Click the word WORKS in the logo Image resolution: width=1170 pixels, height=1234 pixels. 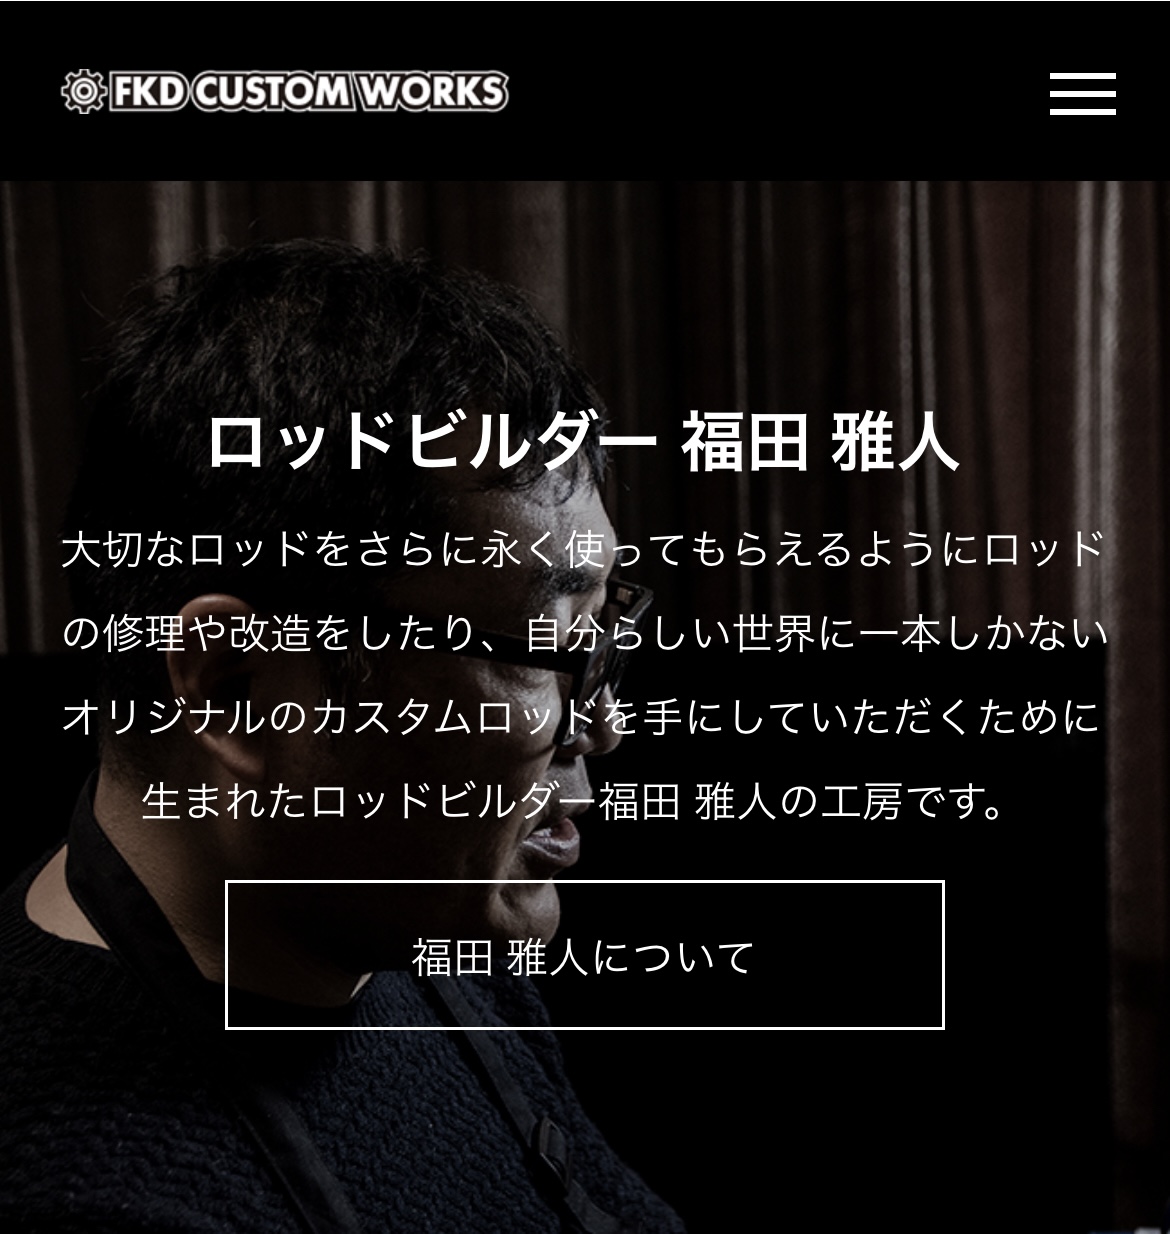click(x=432, y=92)
